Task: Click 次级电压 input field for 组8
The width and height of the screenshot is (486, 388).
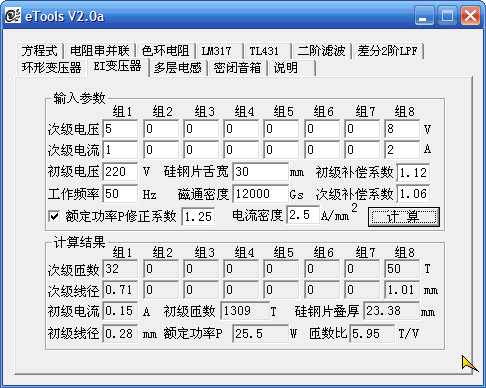Action: (x=402, y=129)
